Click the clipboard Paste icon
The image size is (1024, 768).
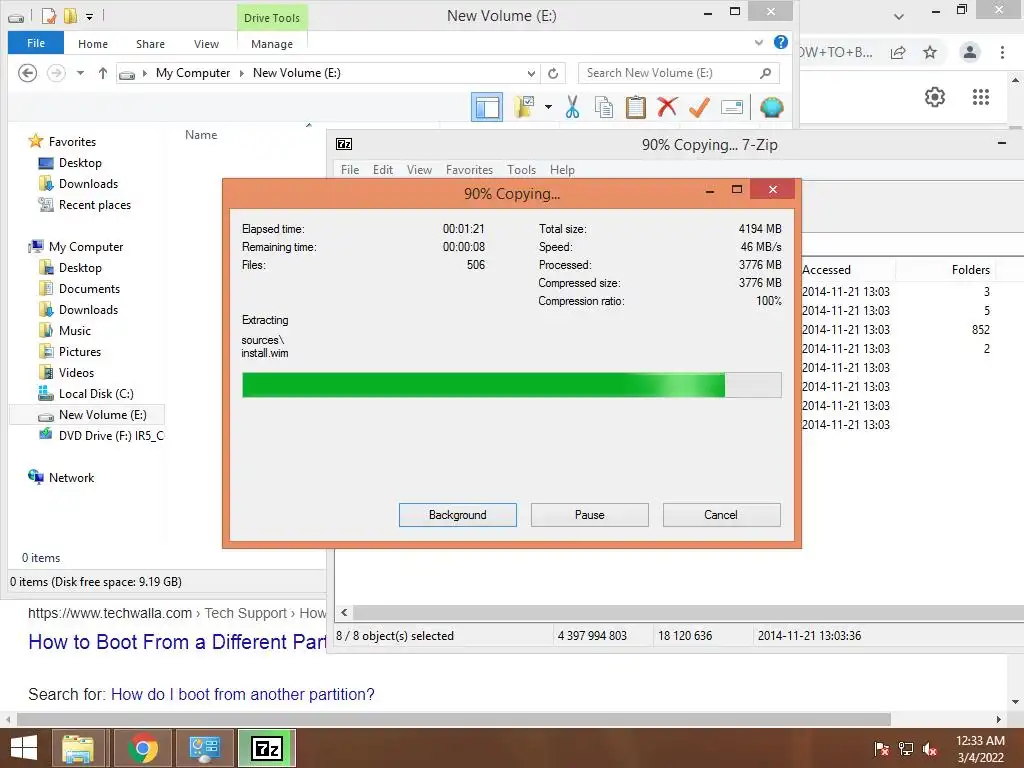(x=635, y=107)
